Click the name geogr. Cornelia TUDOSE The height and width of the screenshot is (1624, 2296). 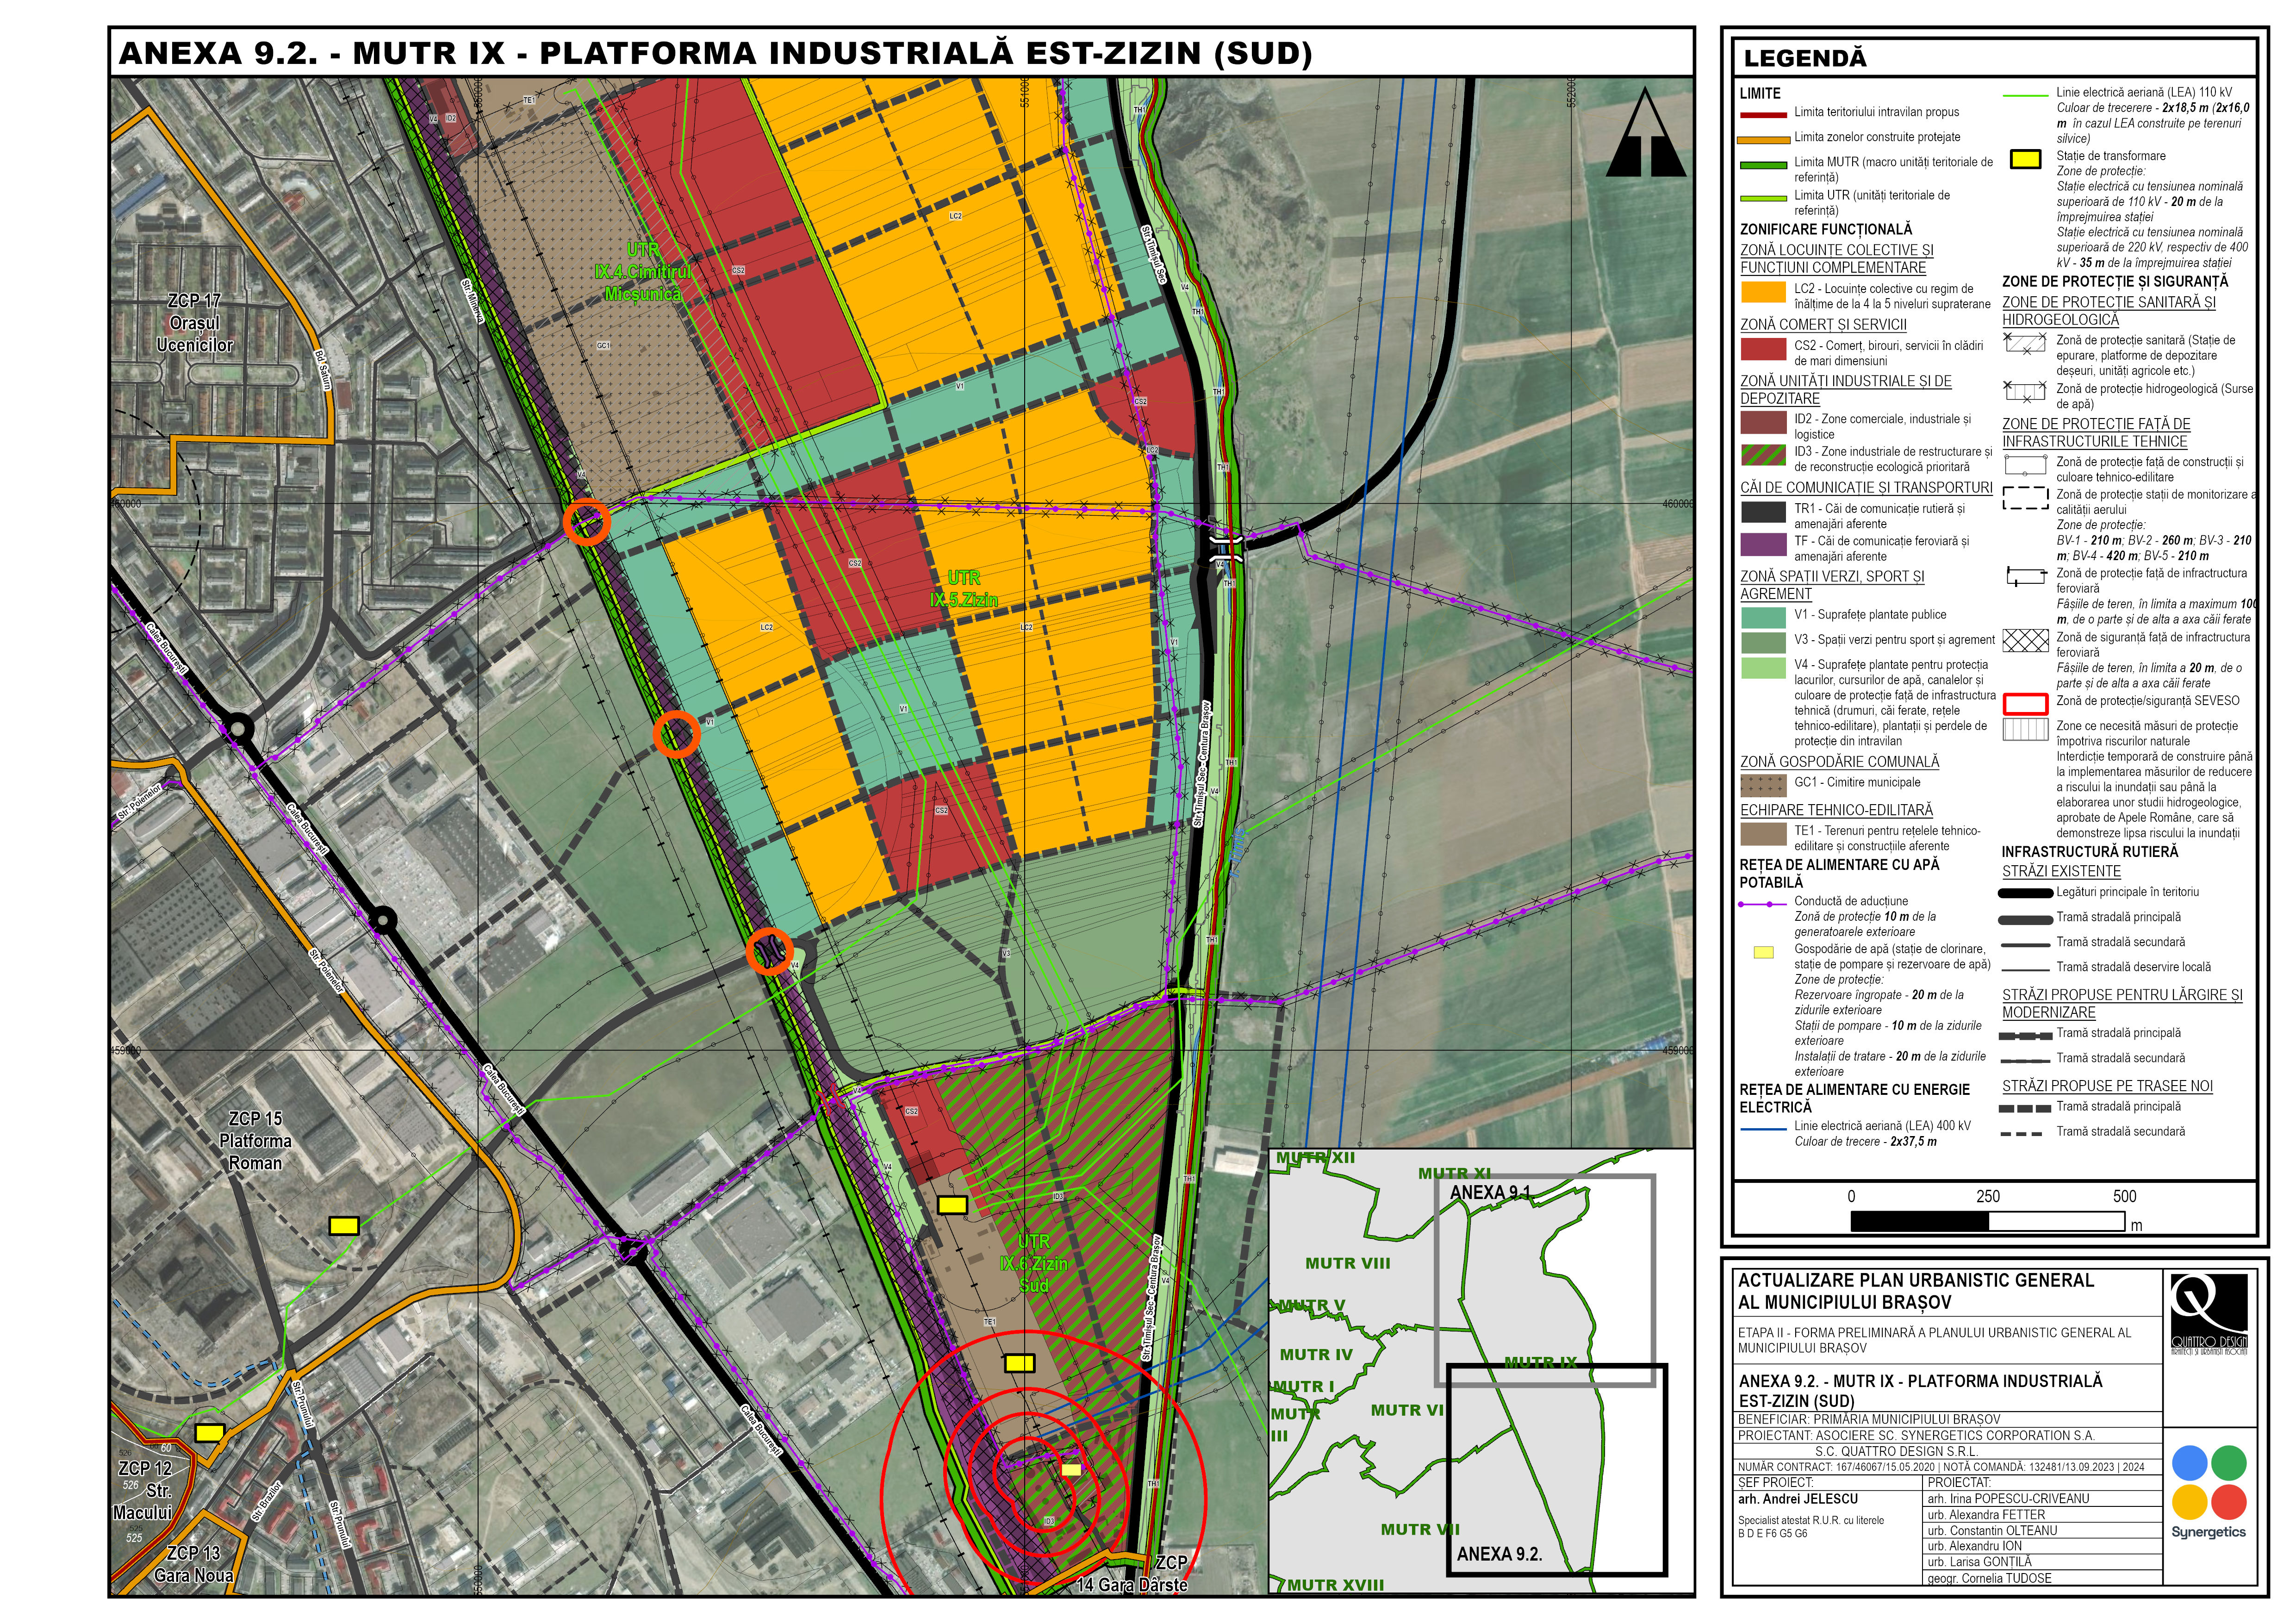pos(1989,1578)
